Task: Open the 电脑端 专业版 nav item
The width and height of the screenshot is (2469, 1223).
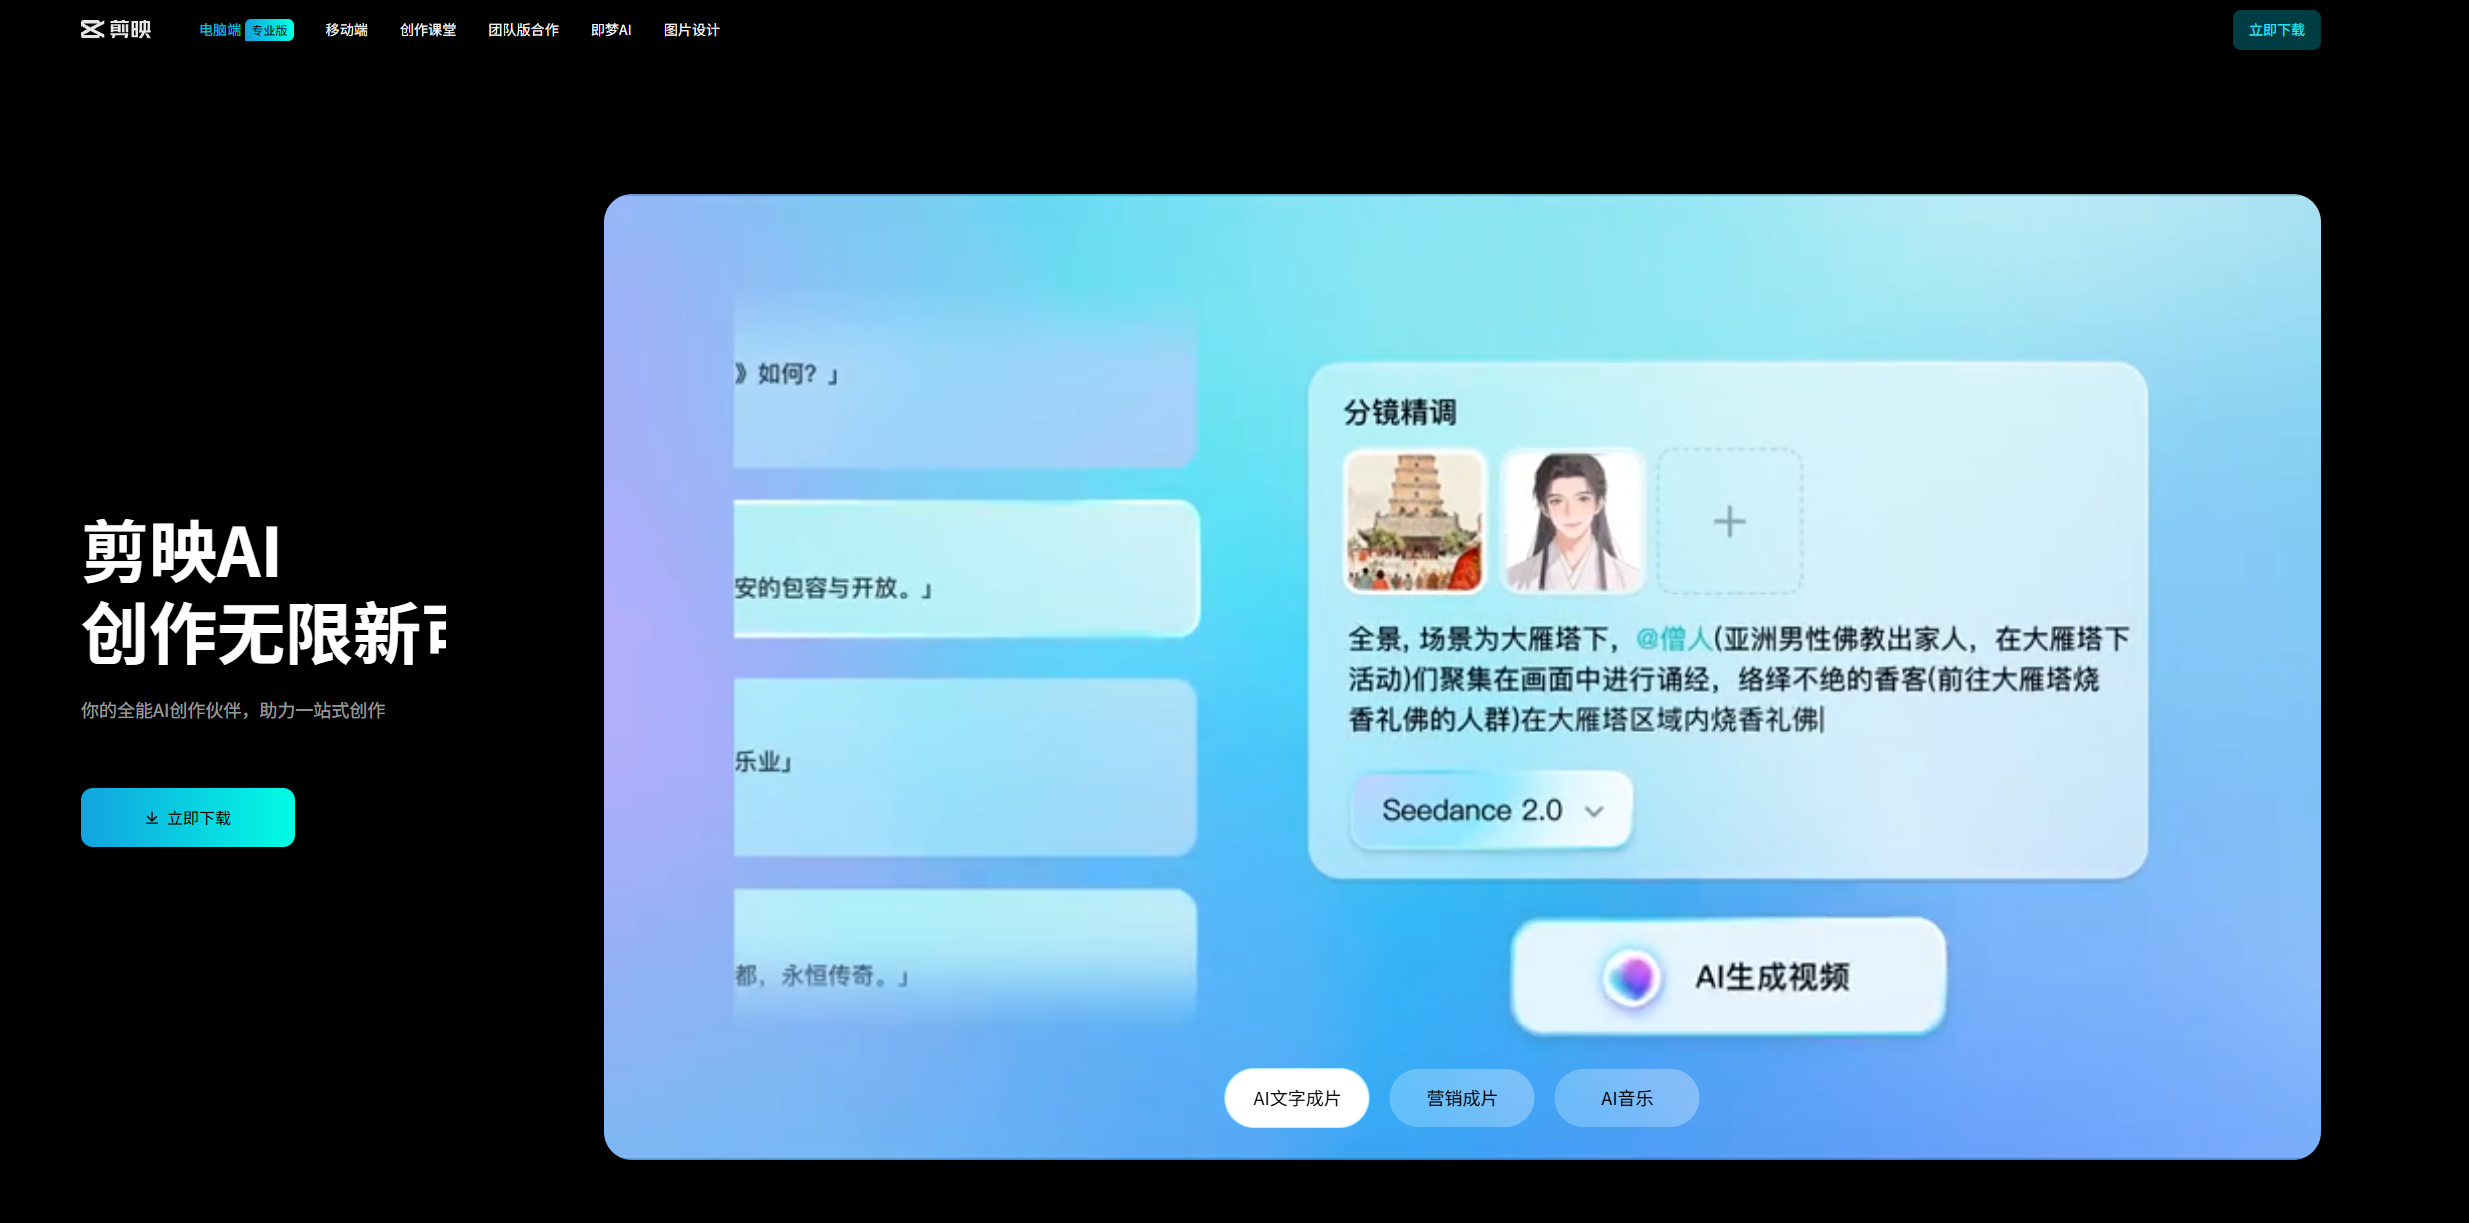Action: pos(246,30)
